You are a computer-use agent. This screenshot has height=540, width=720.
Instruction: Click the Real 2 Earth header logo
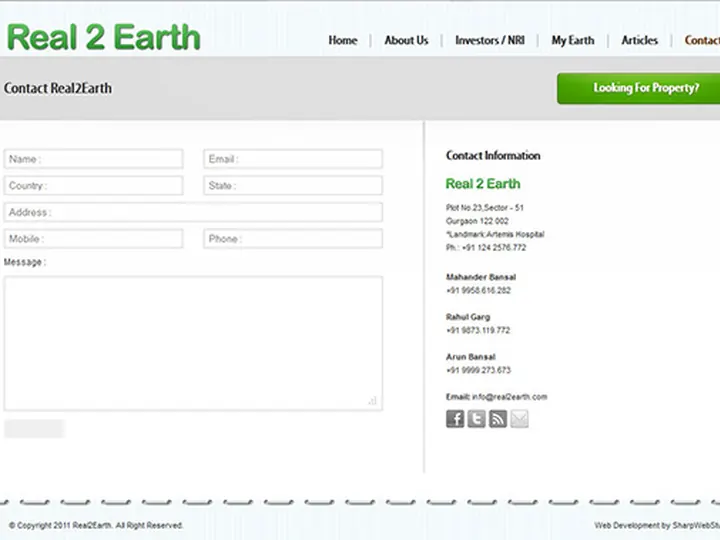pos(104,37)
